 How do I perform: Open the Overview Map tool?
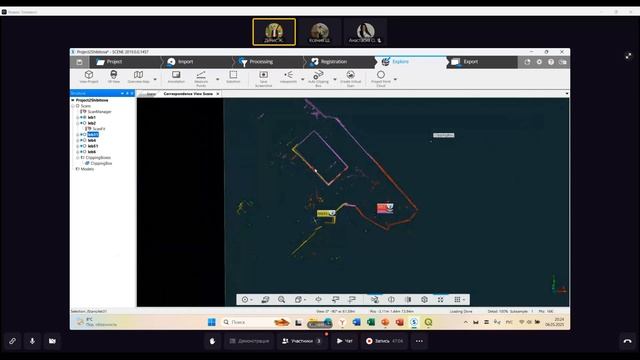click(138, 77)
